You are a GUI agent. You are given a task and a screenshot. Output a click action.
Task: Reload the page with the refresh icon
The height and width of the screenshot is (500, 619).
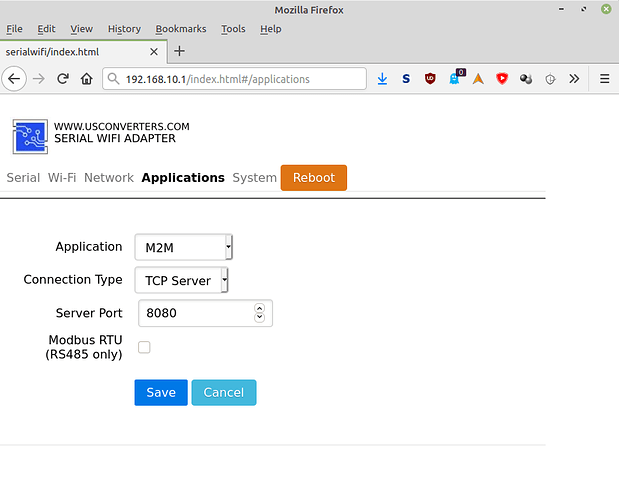tap(63, 79)
